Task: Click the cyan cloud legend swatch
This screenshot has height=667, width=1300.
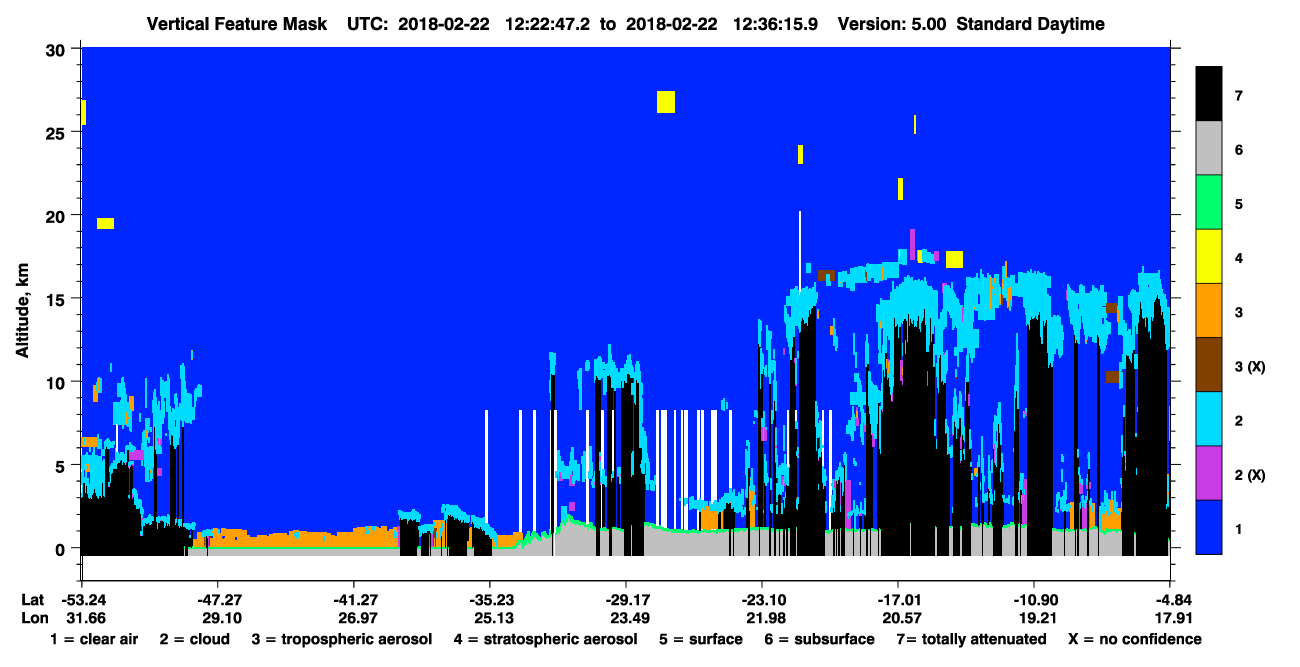Action: [x=1209, y=419]
